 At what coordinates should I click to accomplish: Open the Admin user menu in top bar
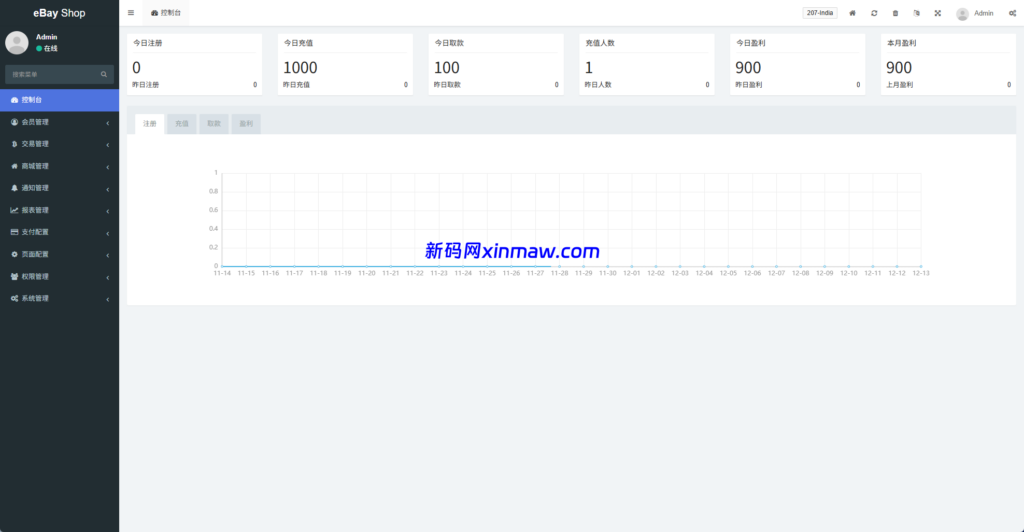[x=975, y=13]
